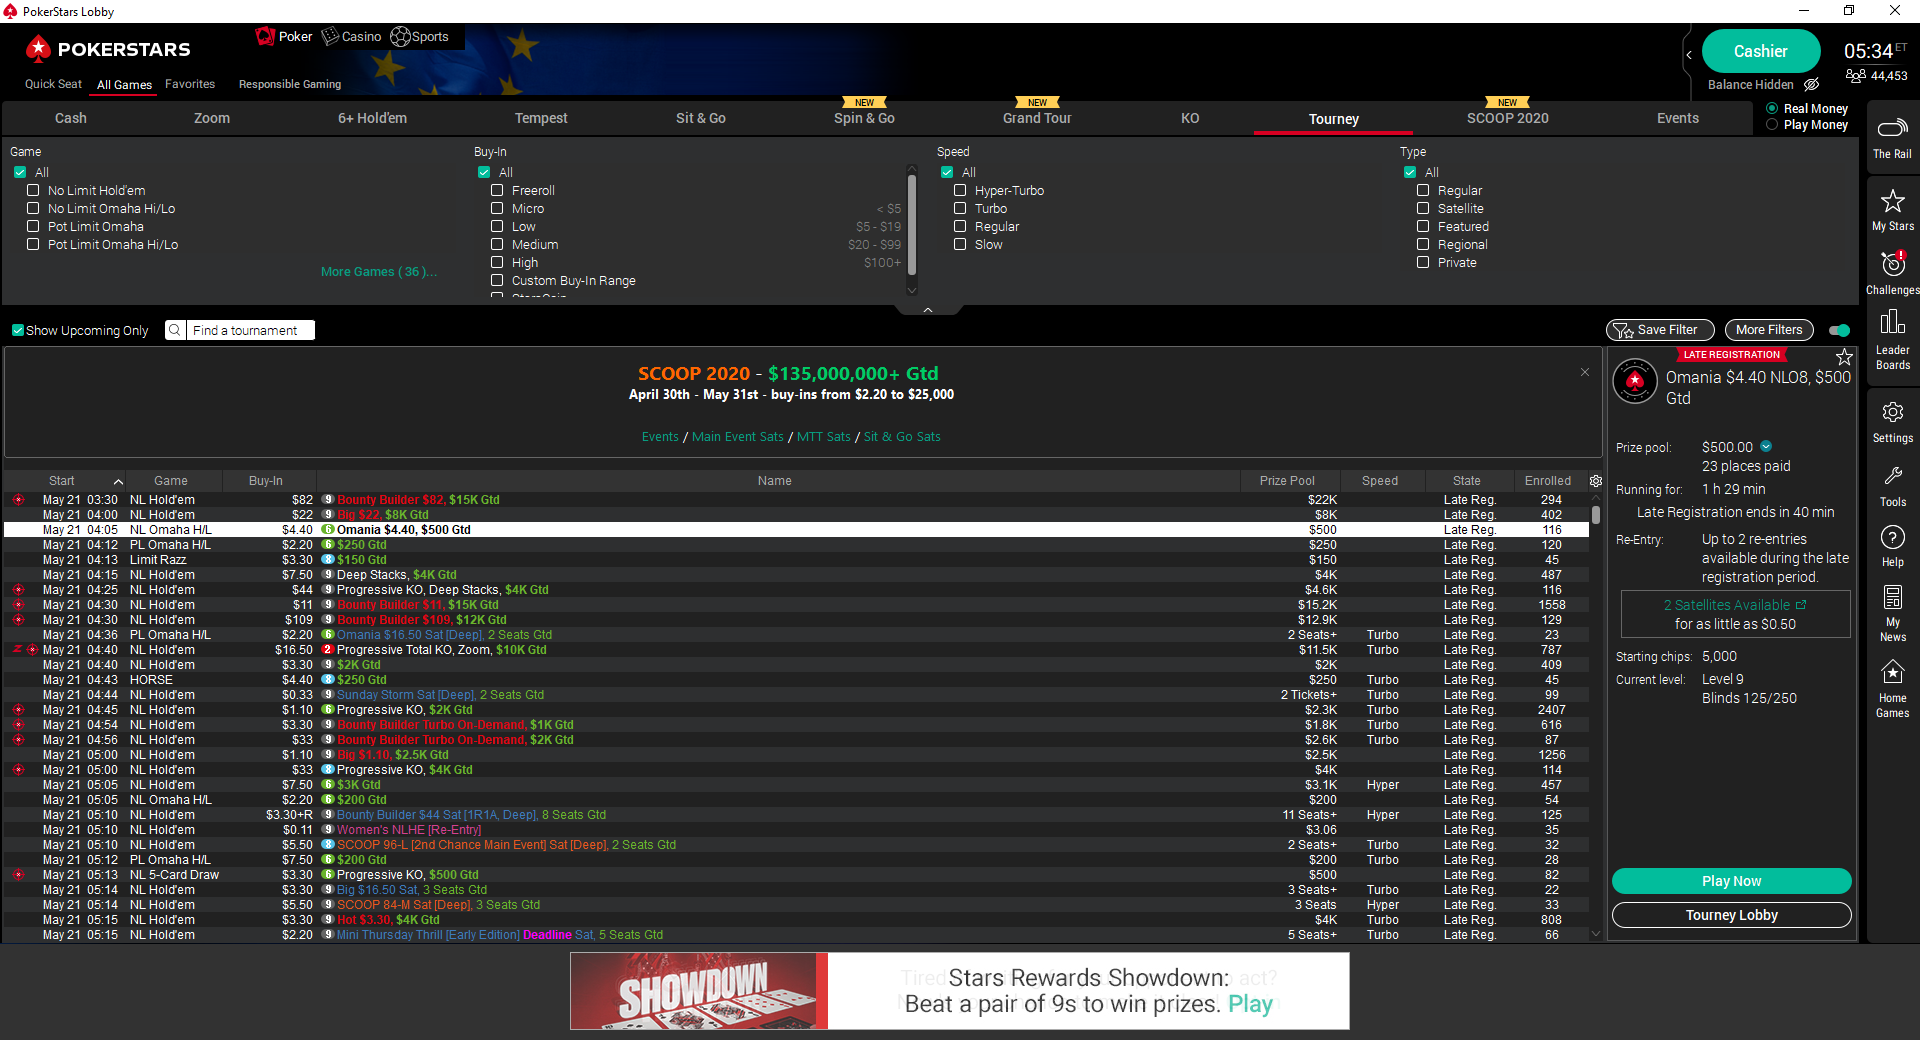This screenshot has width=1920, height=1040.
Task: Open the Tourney Lobby button
Action: click(1731, 915)
